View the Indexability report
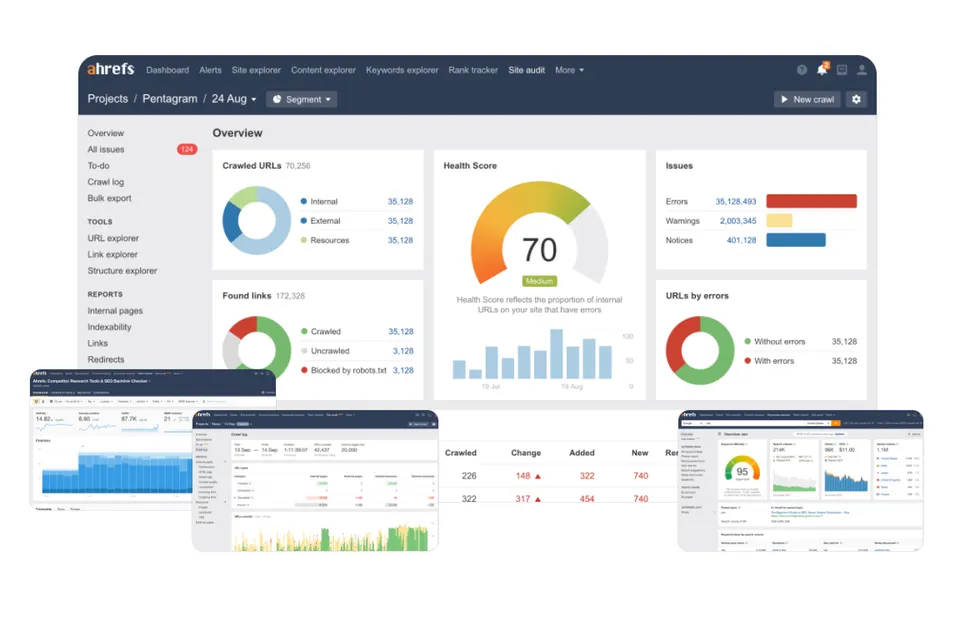This screenshot has width=960, height=622. point(109,327)
